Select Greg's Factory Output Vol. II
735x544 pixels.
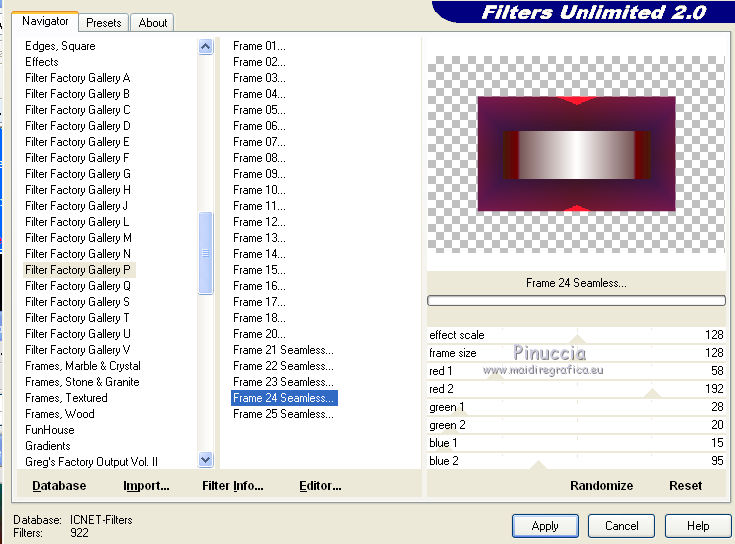tap(91, 462)
